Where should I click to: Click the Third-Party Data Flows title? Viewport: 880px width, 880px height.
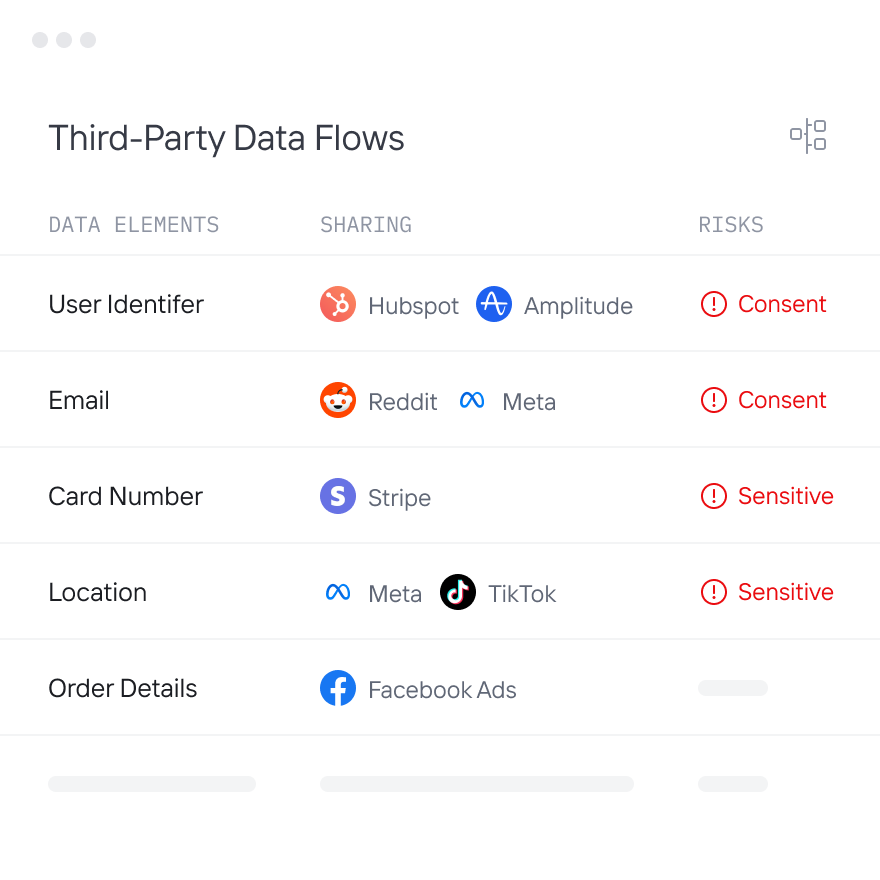coord(227,138)
